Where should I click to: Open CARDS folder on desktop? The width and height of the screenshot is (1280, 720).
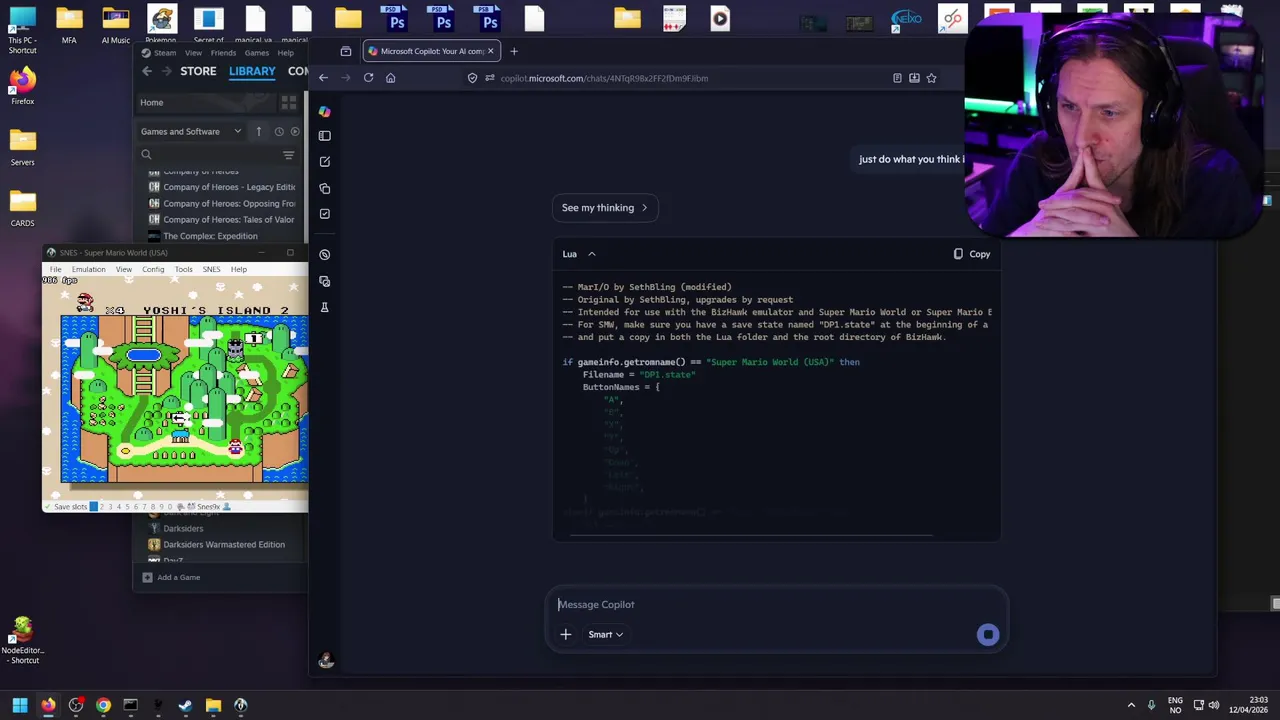22,208
